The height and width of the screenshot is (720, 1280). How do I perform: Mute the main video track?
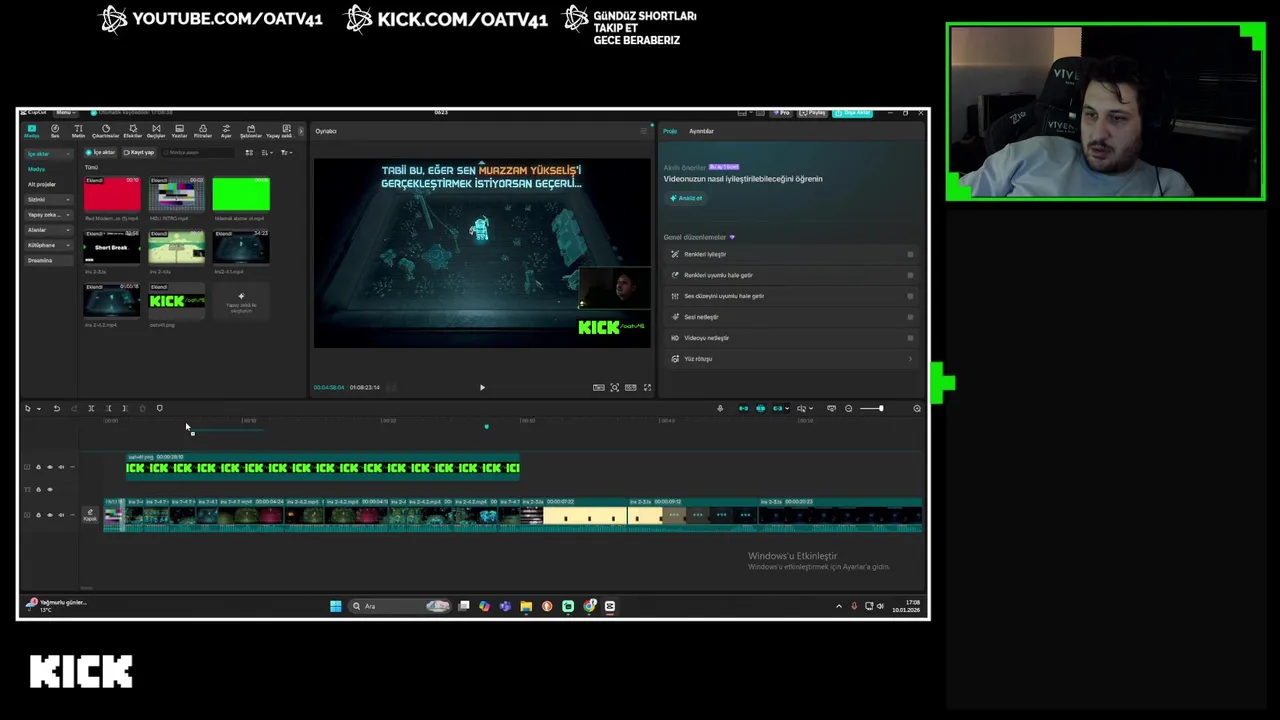pyautogui.click(x=61, y=515)
